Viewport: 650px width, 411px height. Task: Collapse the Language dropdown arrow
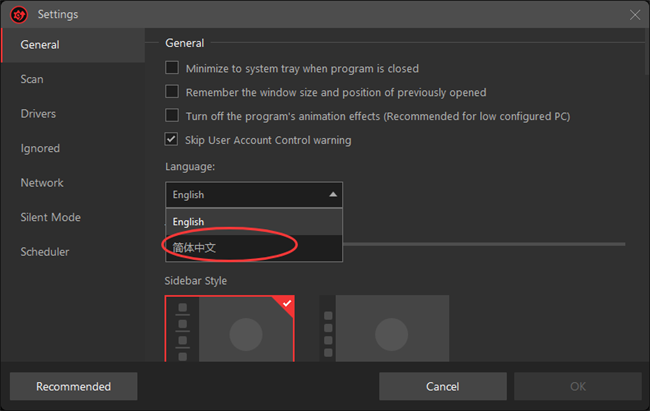[333, 195]
